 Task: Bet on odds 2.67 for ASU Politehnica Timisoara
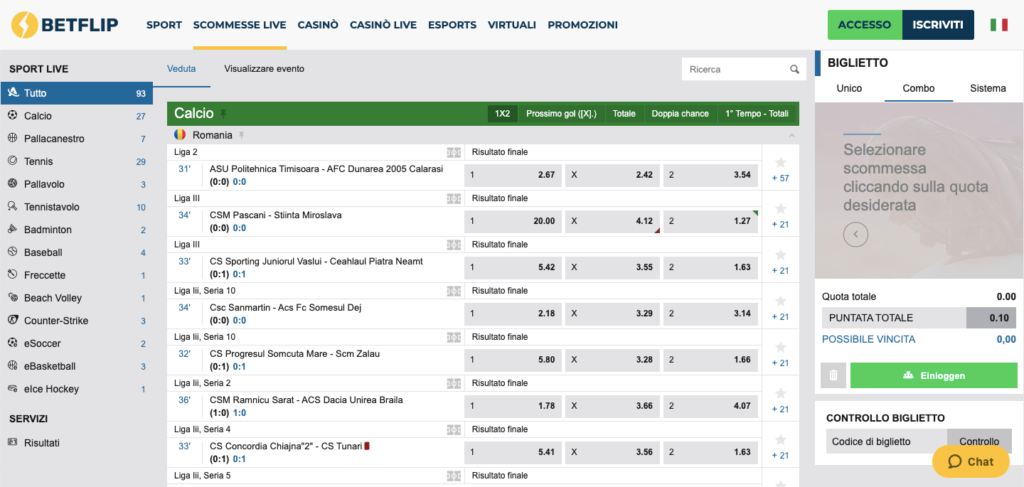point(513,175)
